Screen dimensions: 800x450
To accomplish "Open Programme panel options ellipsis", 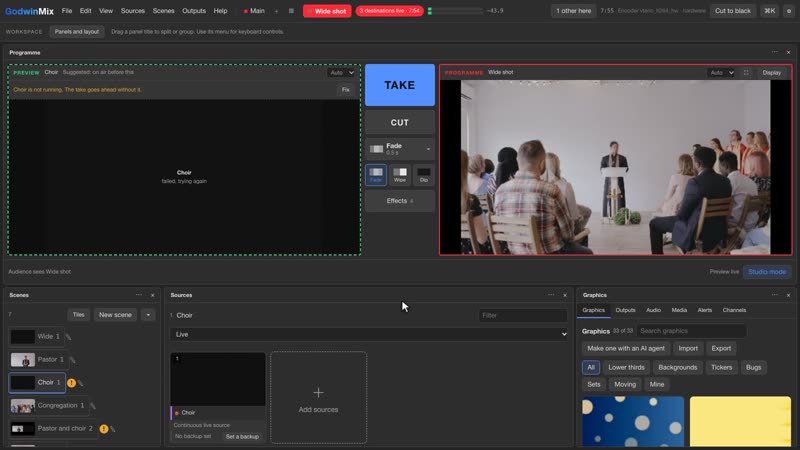I will click(775, 52).
